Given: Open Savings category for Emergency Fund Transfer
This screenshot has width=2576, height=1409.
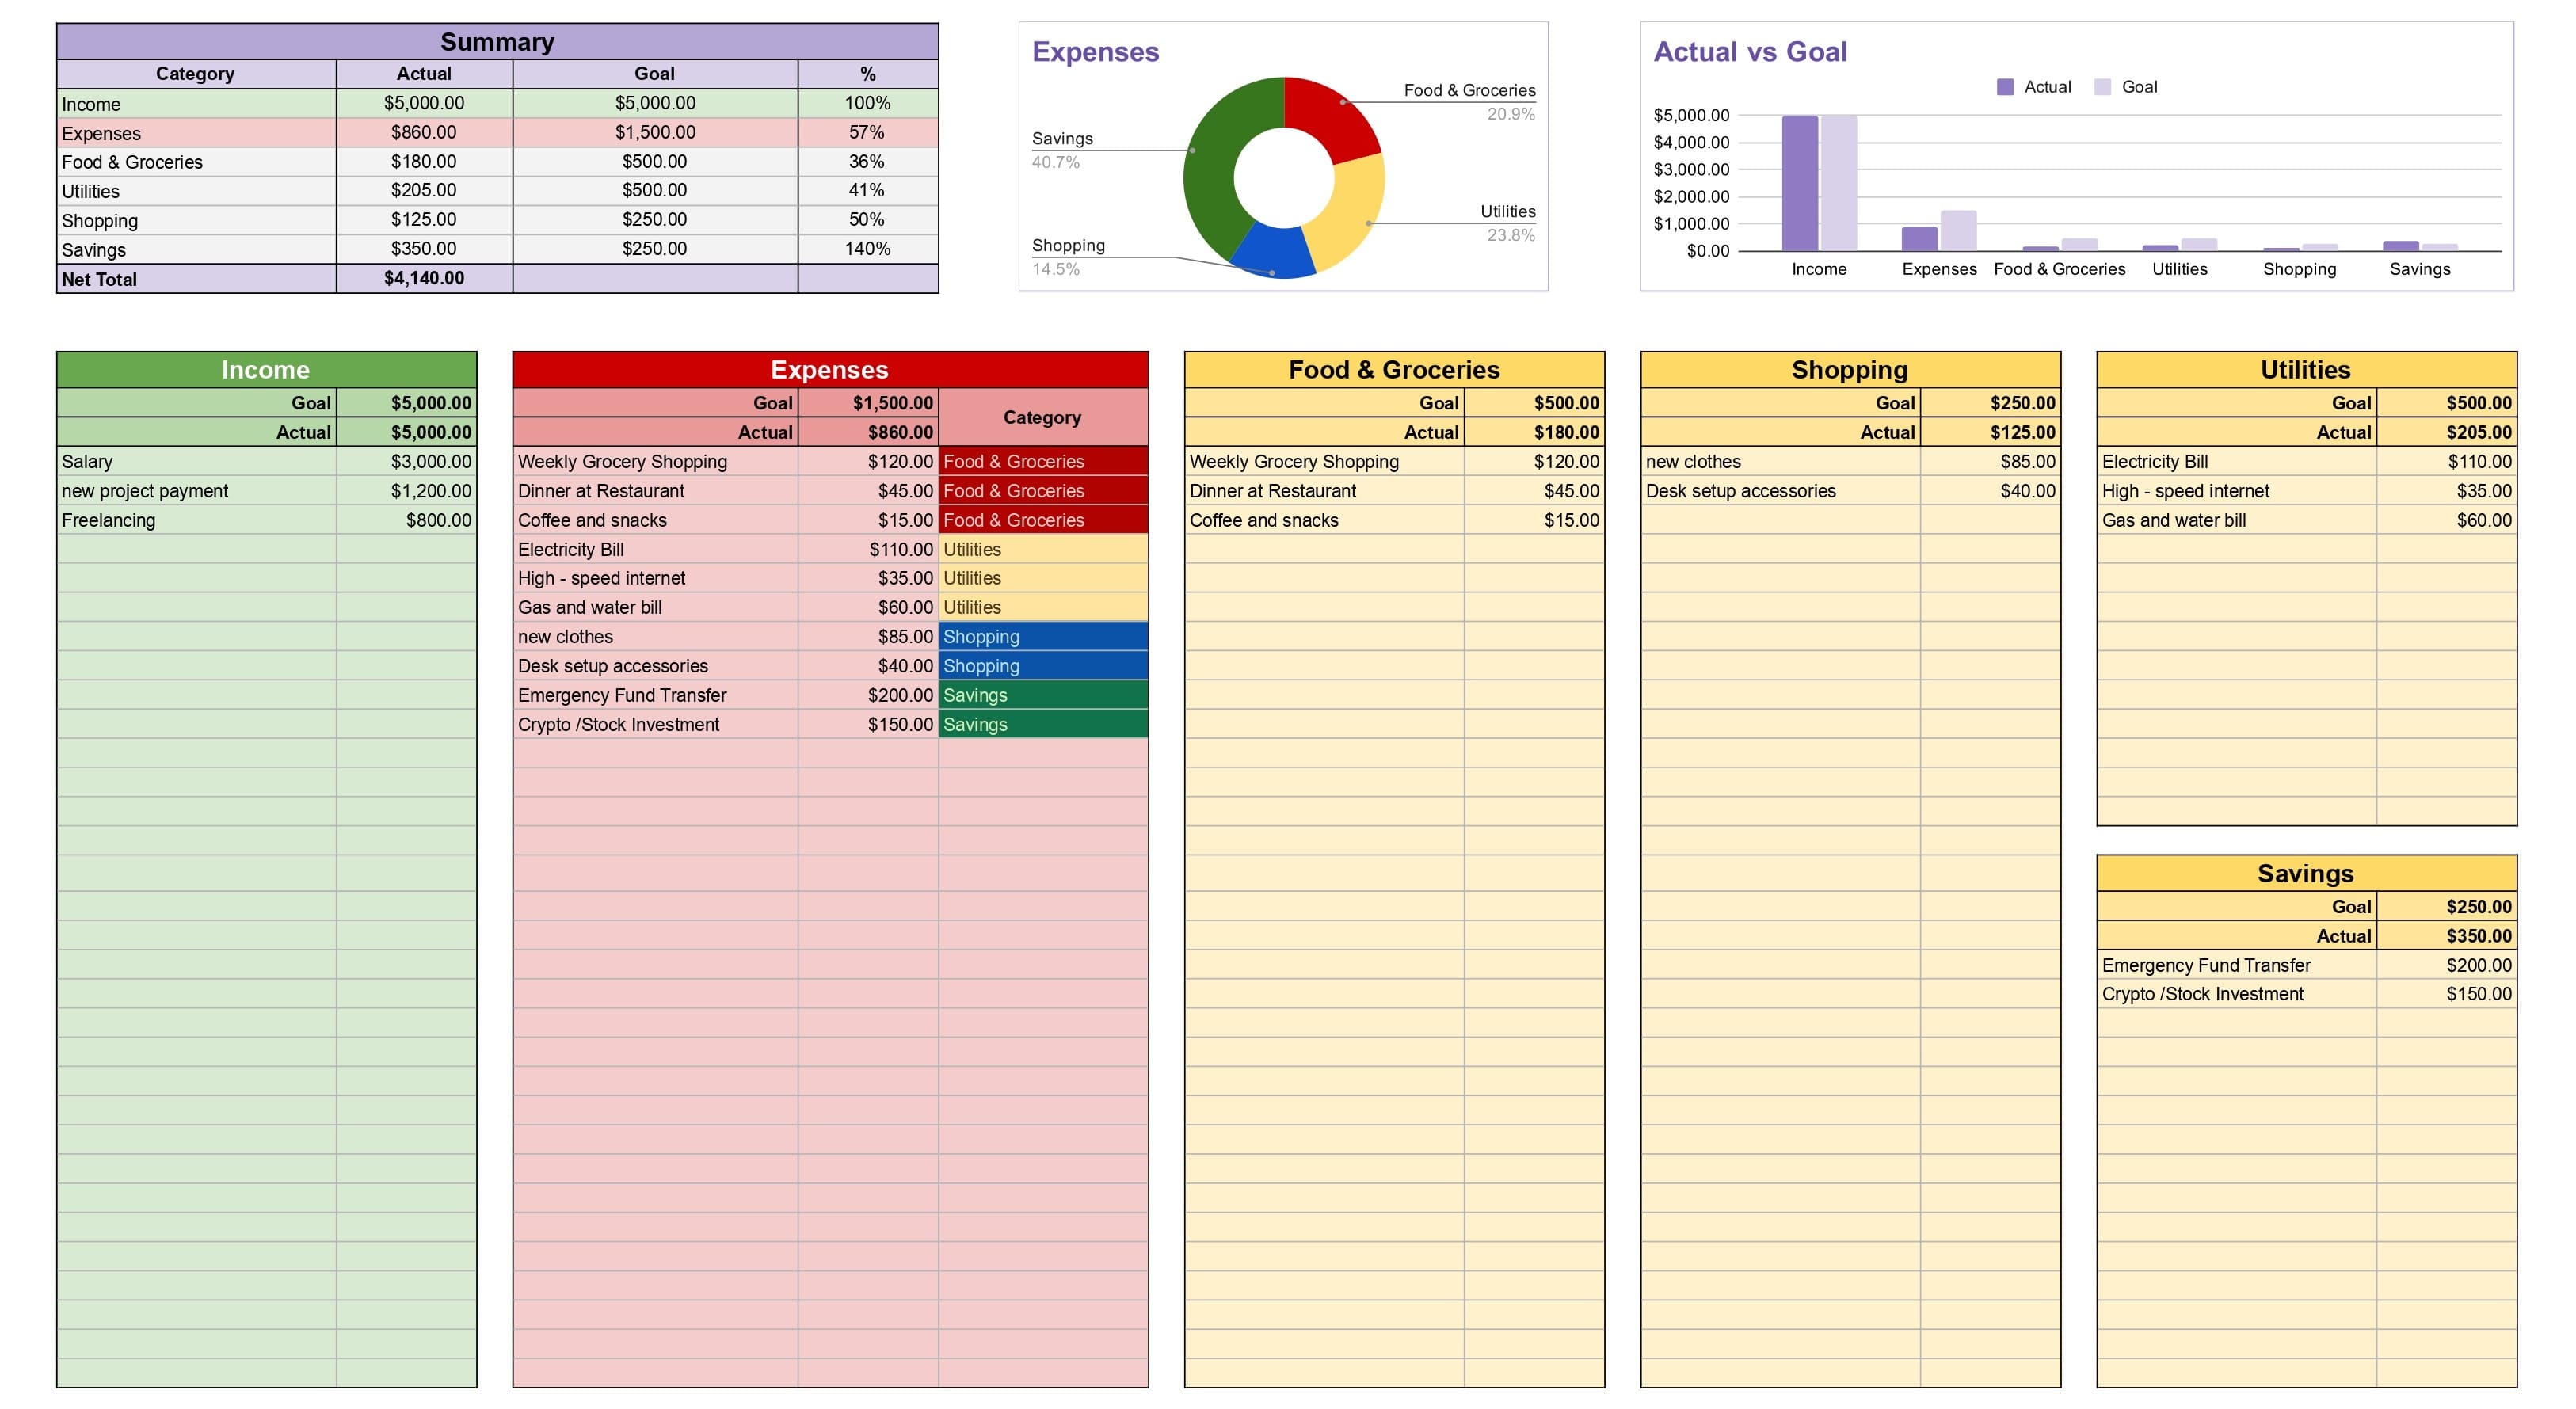Looking at the screenshot, I should point(1043,695).
